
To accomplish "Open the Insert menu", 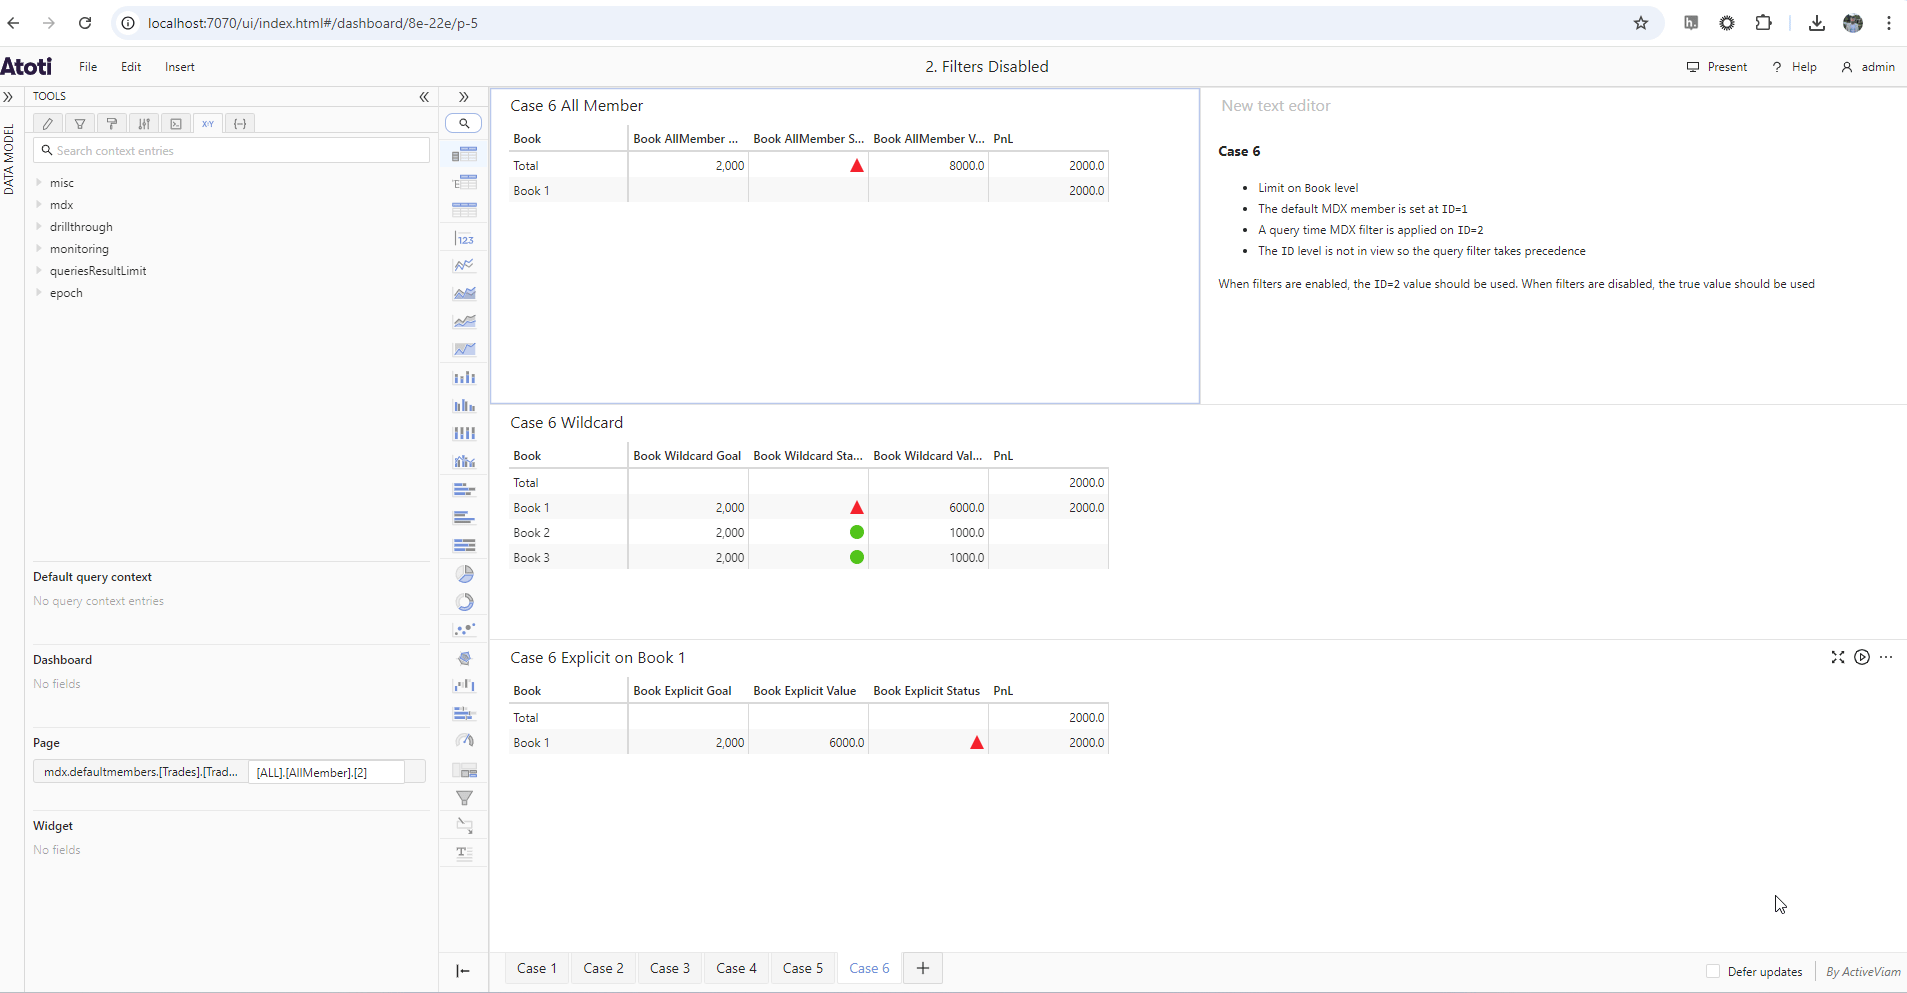I will [x=180, y=67].
